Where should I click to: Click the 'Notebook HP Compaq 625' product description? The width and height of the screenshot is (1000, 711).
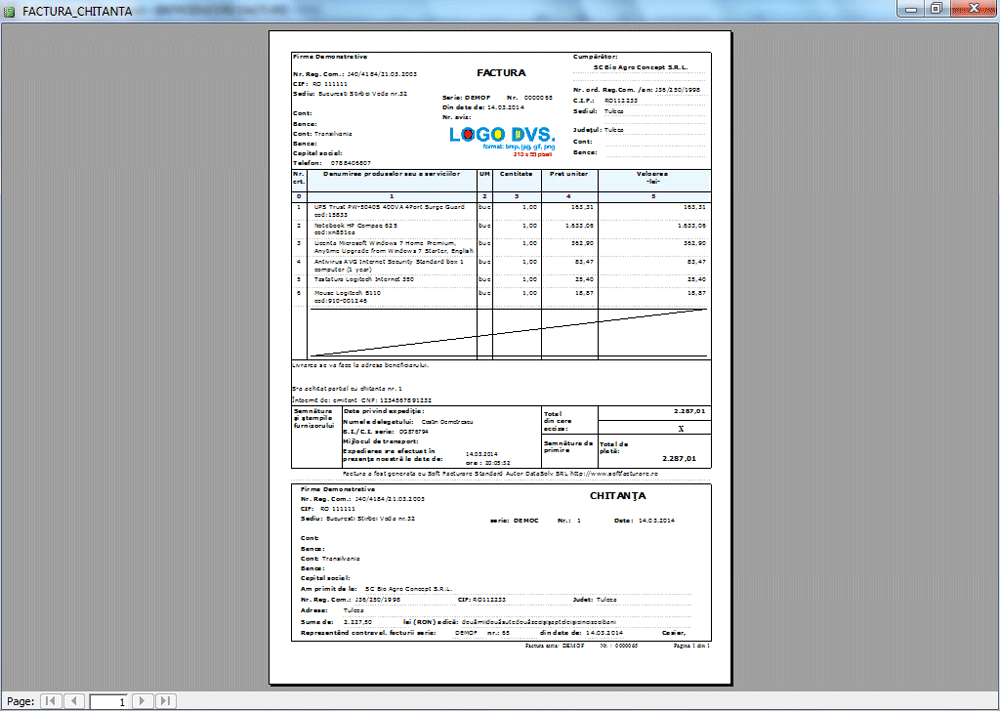(x=356, y=229)
